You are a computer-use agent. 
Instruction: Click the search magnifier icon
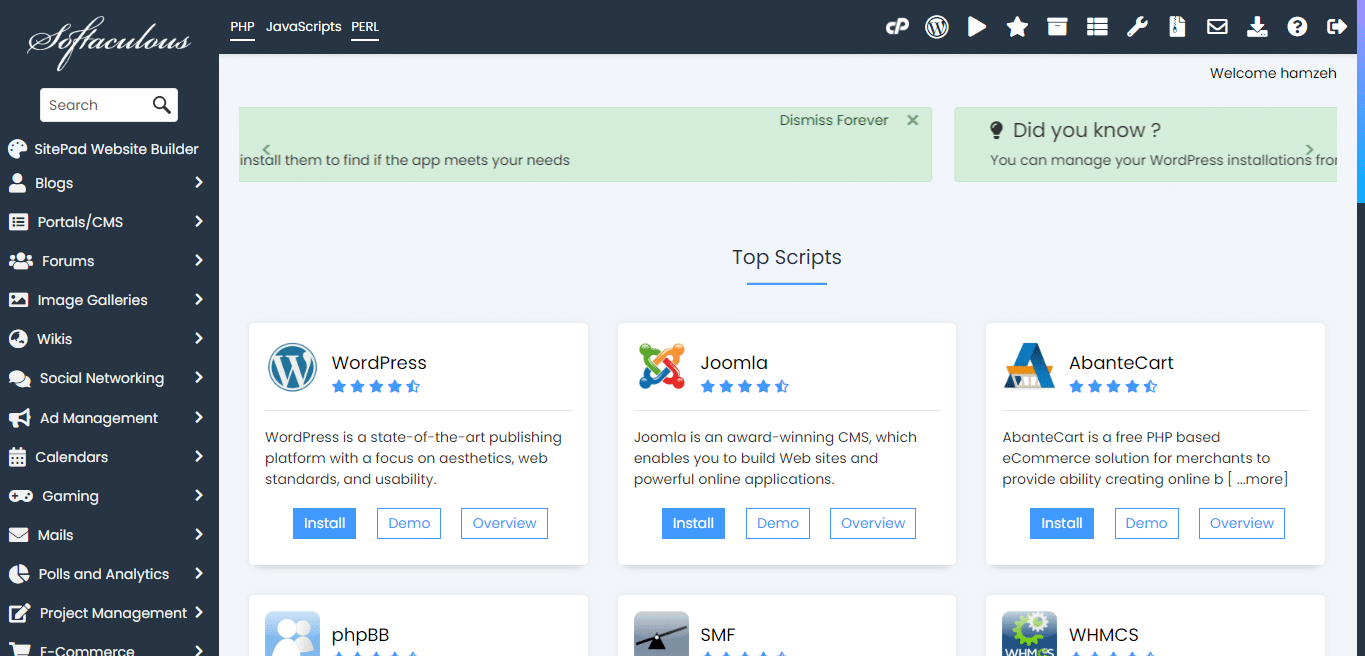(x=161, y=105)
